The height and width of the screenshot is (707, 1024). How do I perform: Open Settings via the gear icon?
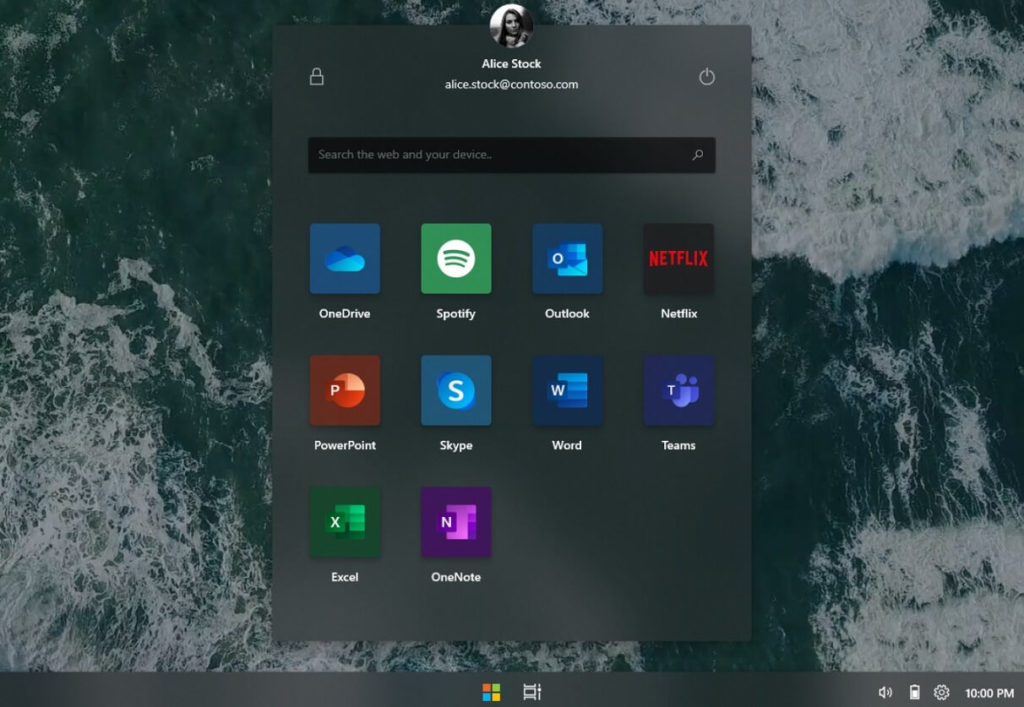pyautogui.click(x=941, y=691)
